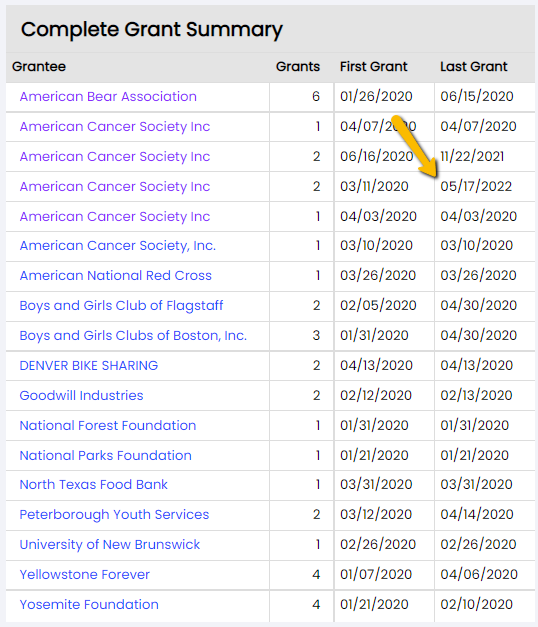Select first grant date 02/12/2020
The height and width of the screenshot is (627, 538).
(x=376, y=395)
